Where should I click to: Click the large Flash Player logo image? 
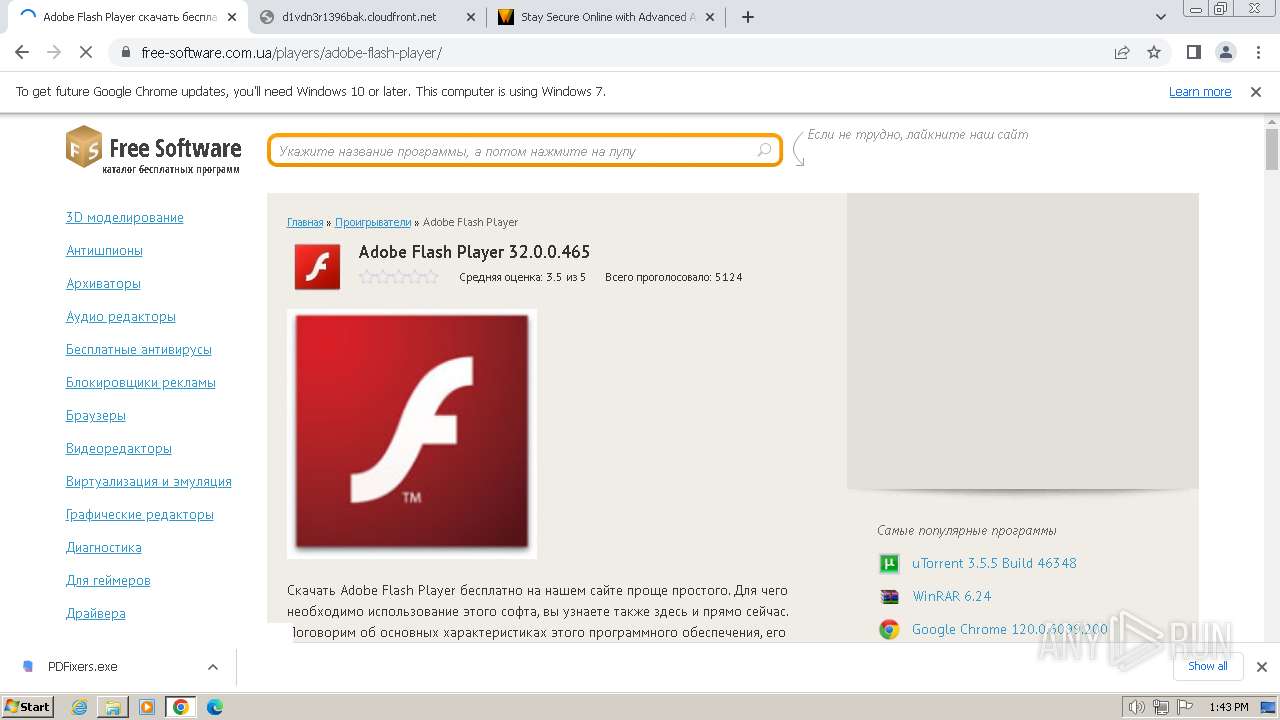[412, 433]
